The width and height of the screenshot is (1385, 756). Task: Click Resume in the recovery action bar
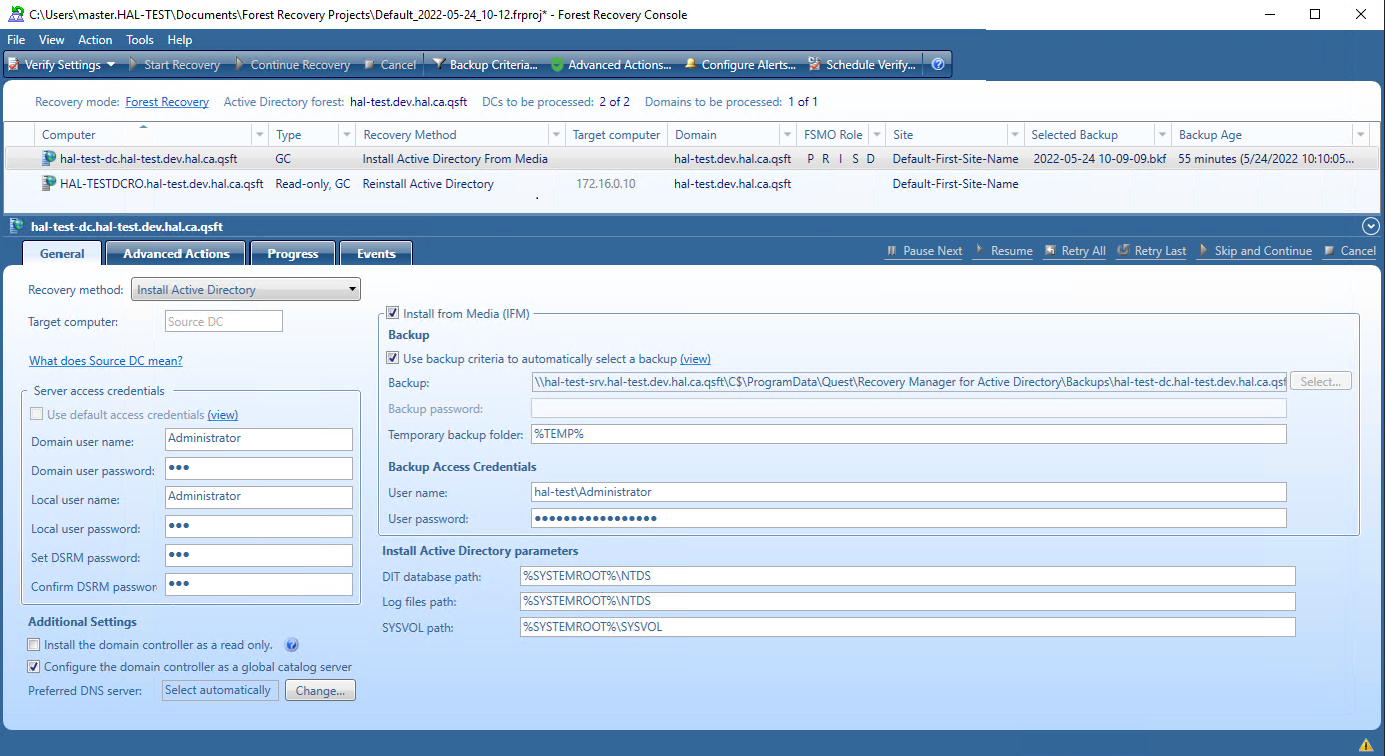(x=1003, y=251)
